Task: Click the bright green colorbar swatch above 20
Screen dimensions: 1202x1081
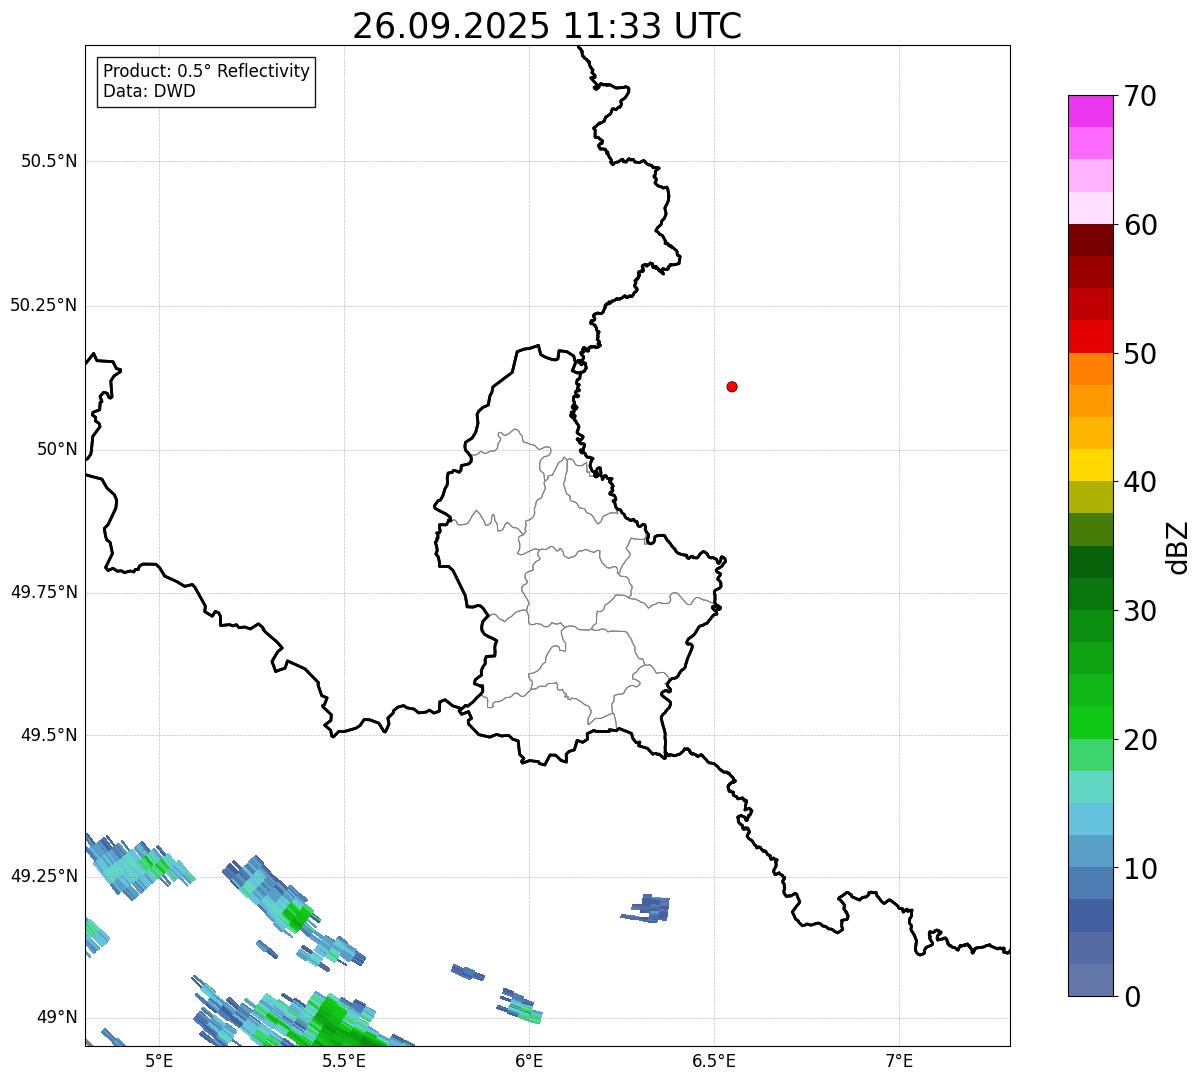Action: [x=1090, y=723]
